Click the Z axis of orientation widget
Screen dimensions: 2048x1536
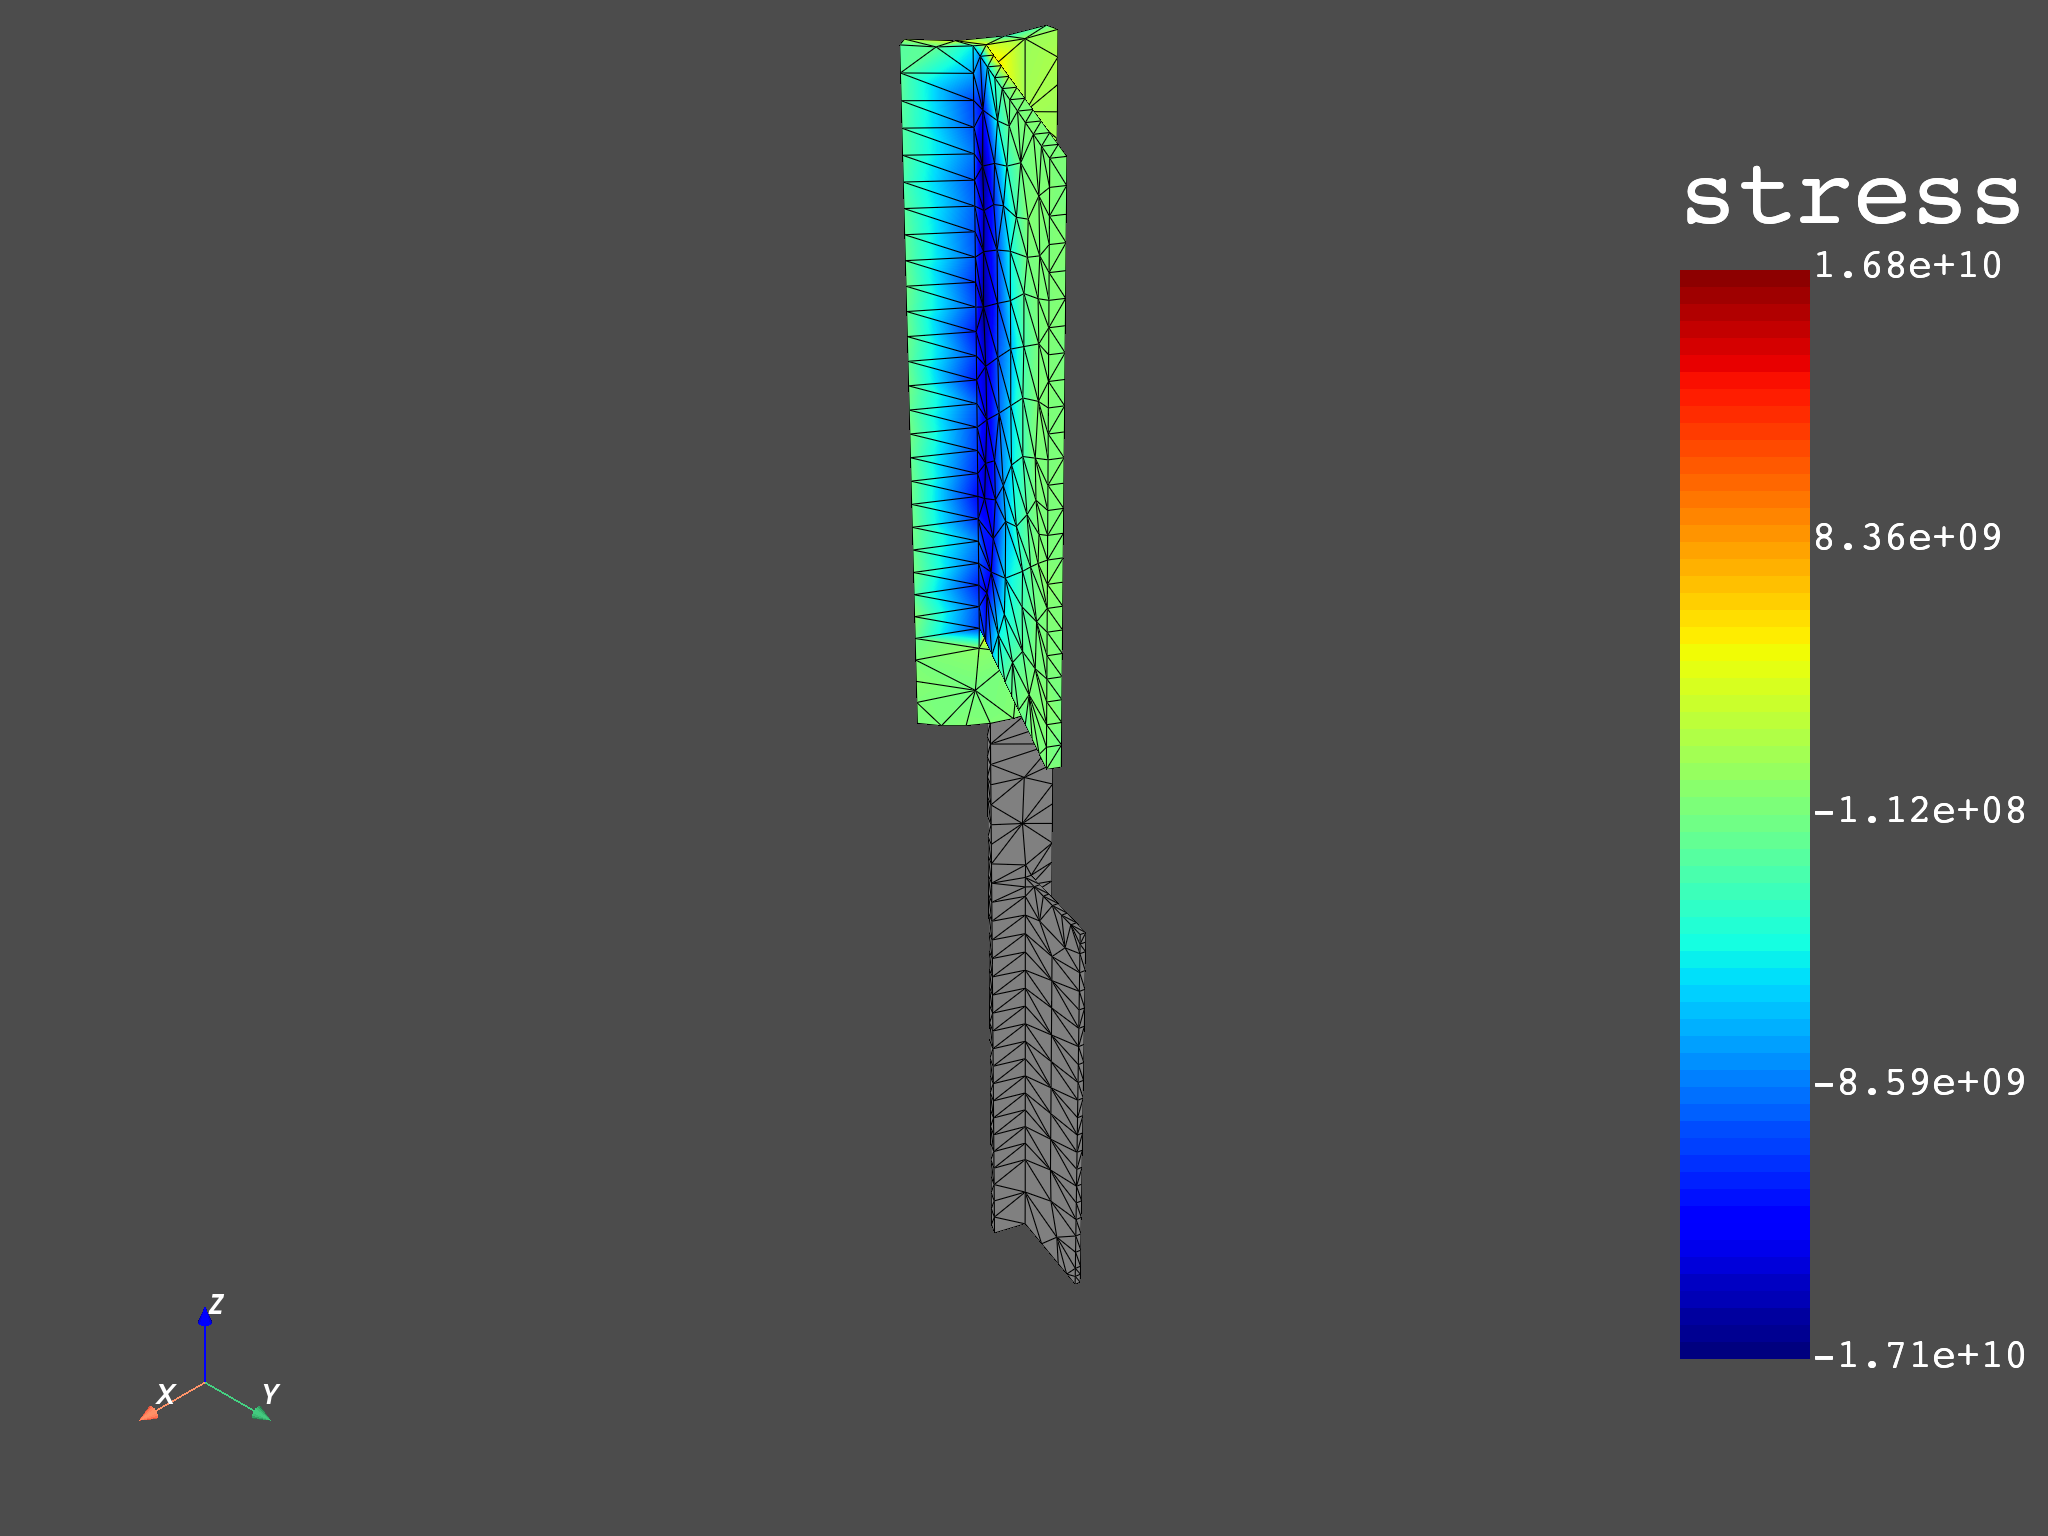[205, 1343]
